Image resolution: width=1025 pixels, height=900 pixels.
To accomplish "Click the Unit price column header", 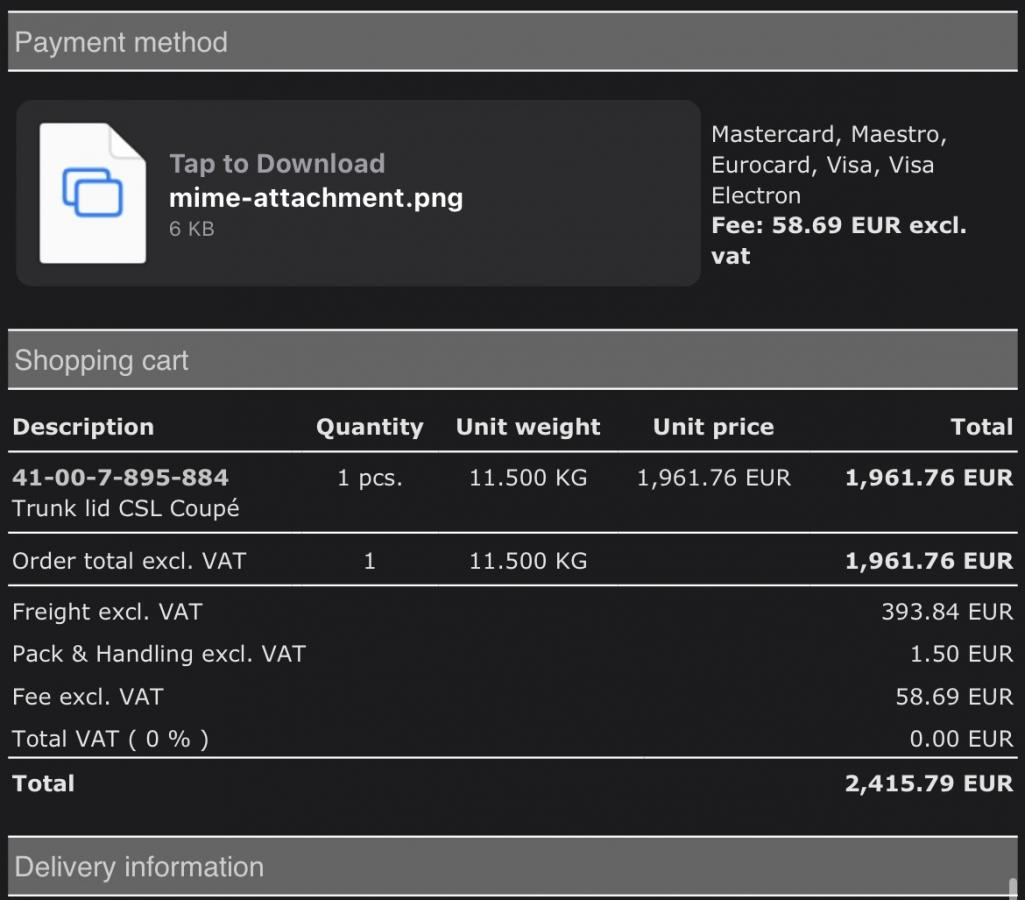I will click(713, 427).
